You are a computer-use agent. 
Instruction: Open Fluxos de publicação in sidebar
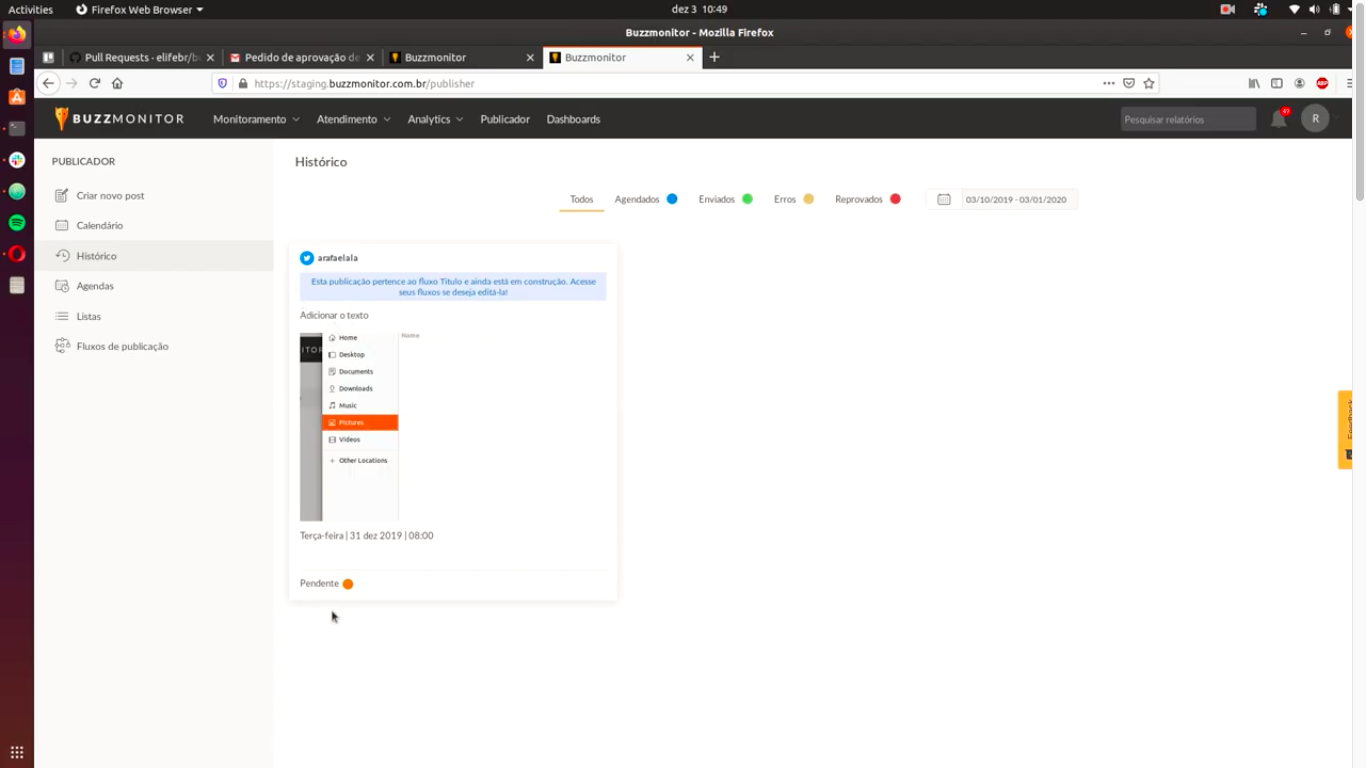tap(122, 346)
